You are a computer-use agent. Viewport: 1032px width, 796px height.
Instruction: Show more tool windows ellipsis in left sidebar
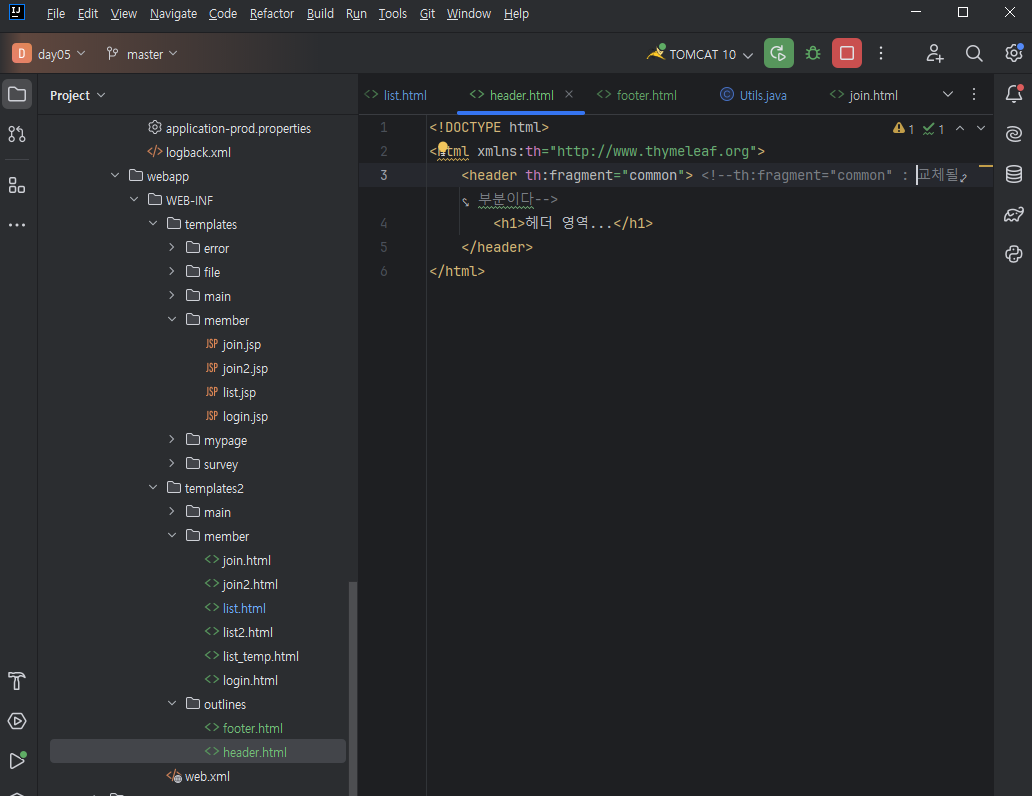click(x=17, y=225)
